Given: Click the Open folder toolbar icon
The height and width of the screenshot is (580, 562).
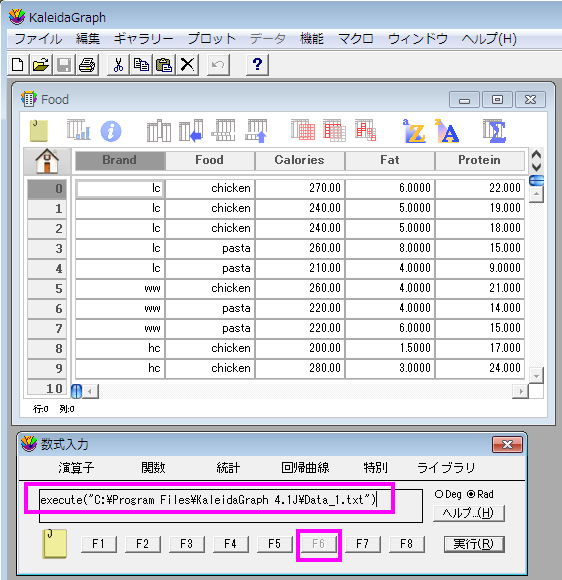Looking at the screenshot, I should [41, 65].
